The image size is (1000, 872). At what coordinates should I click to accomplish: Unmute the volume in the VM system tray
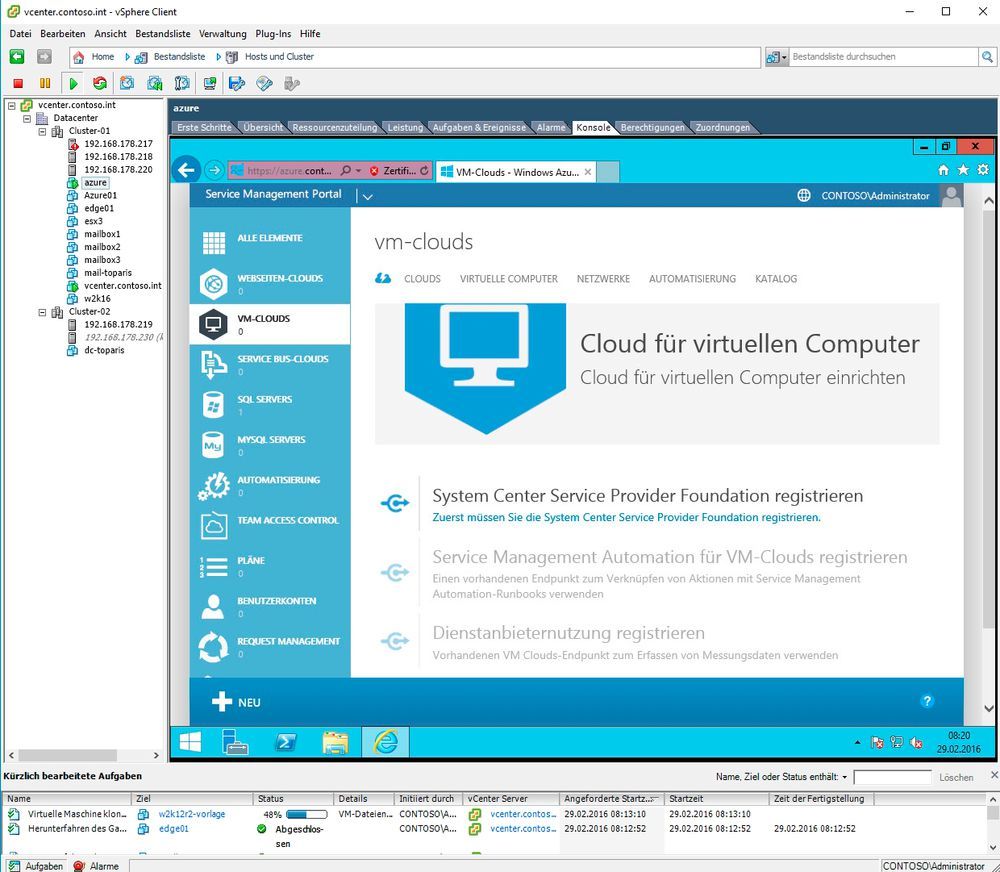[914, 742]
